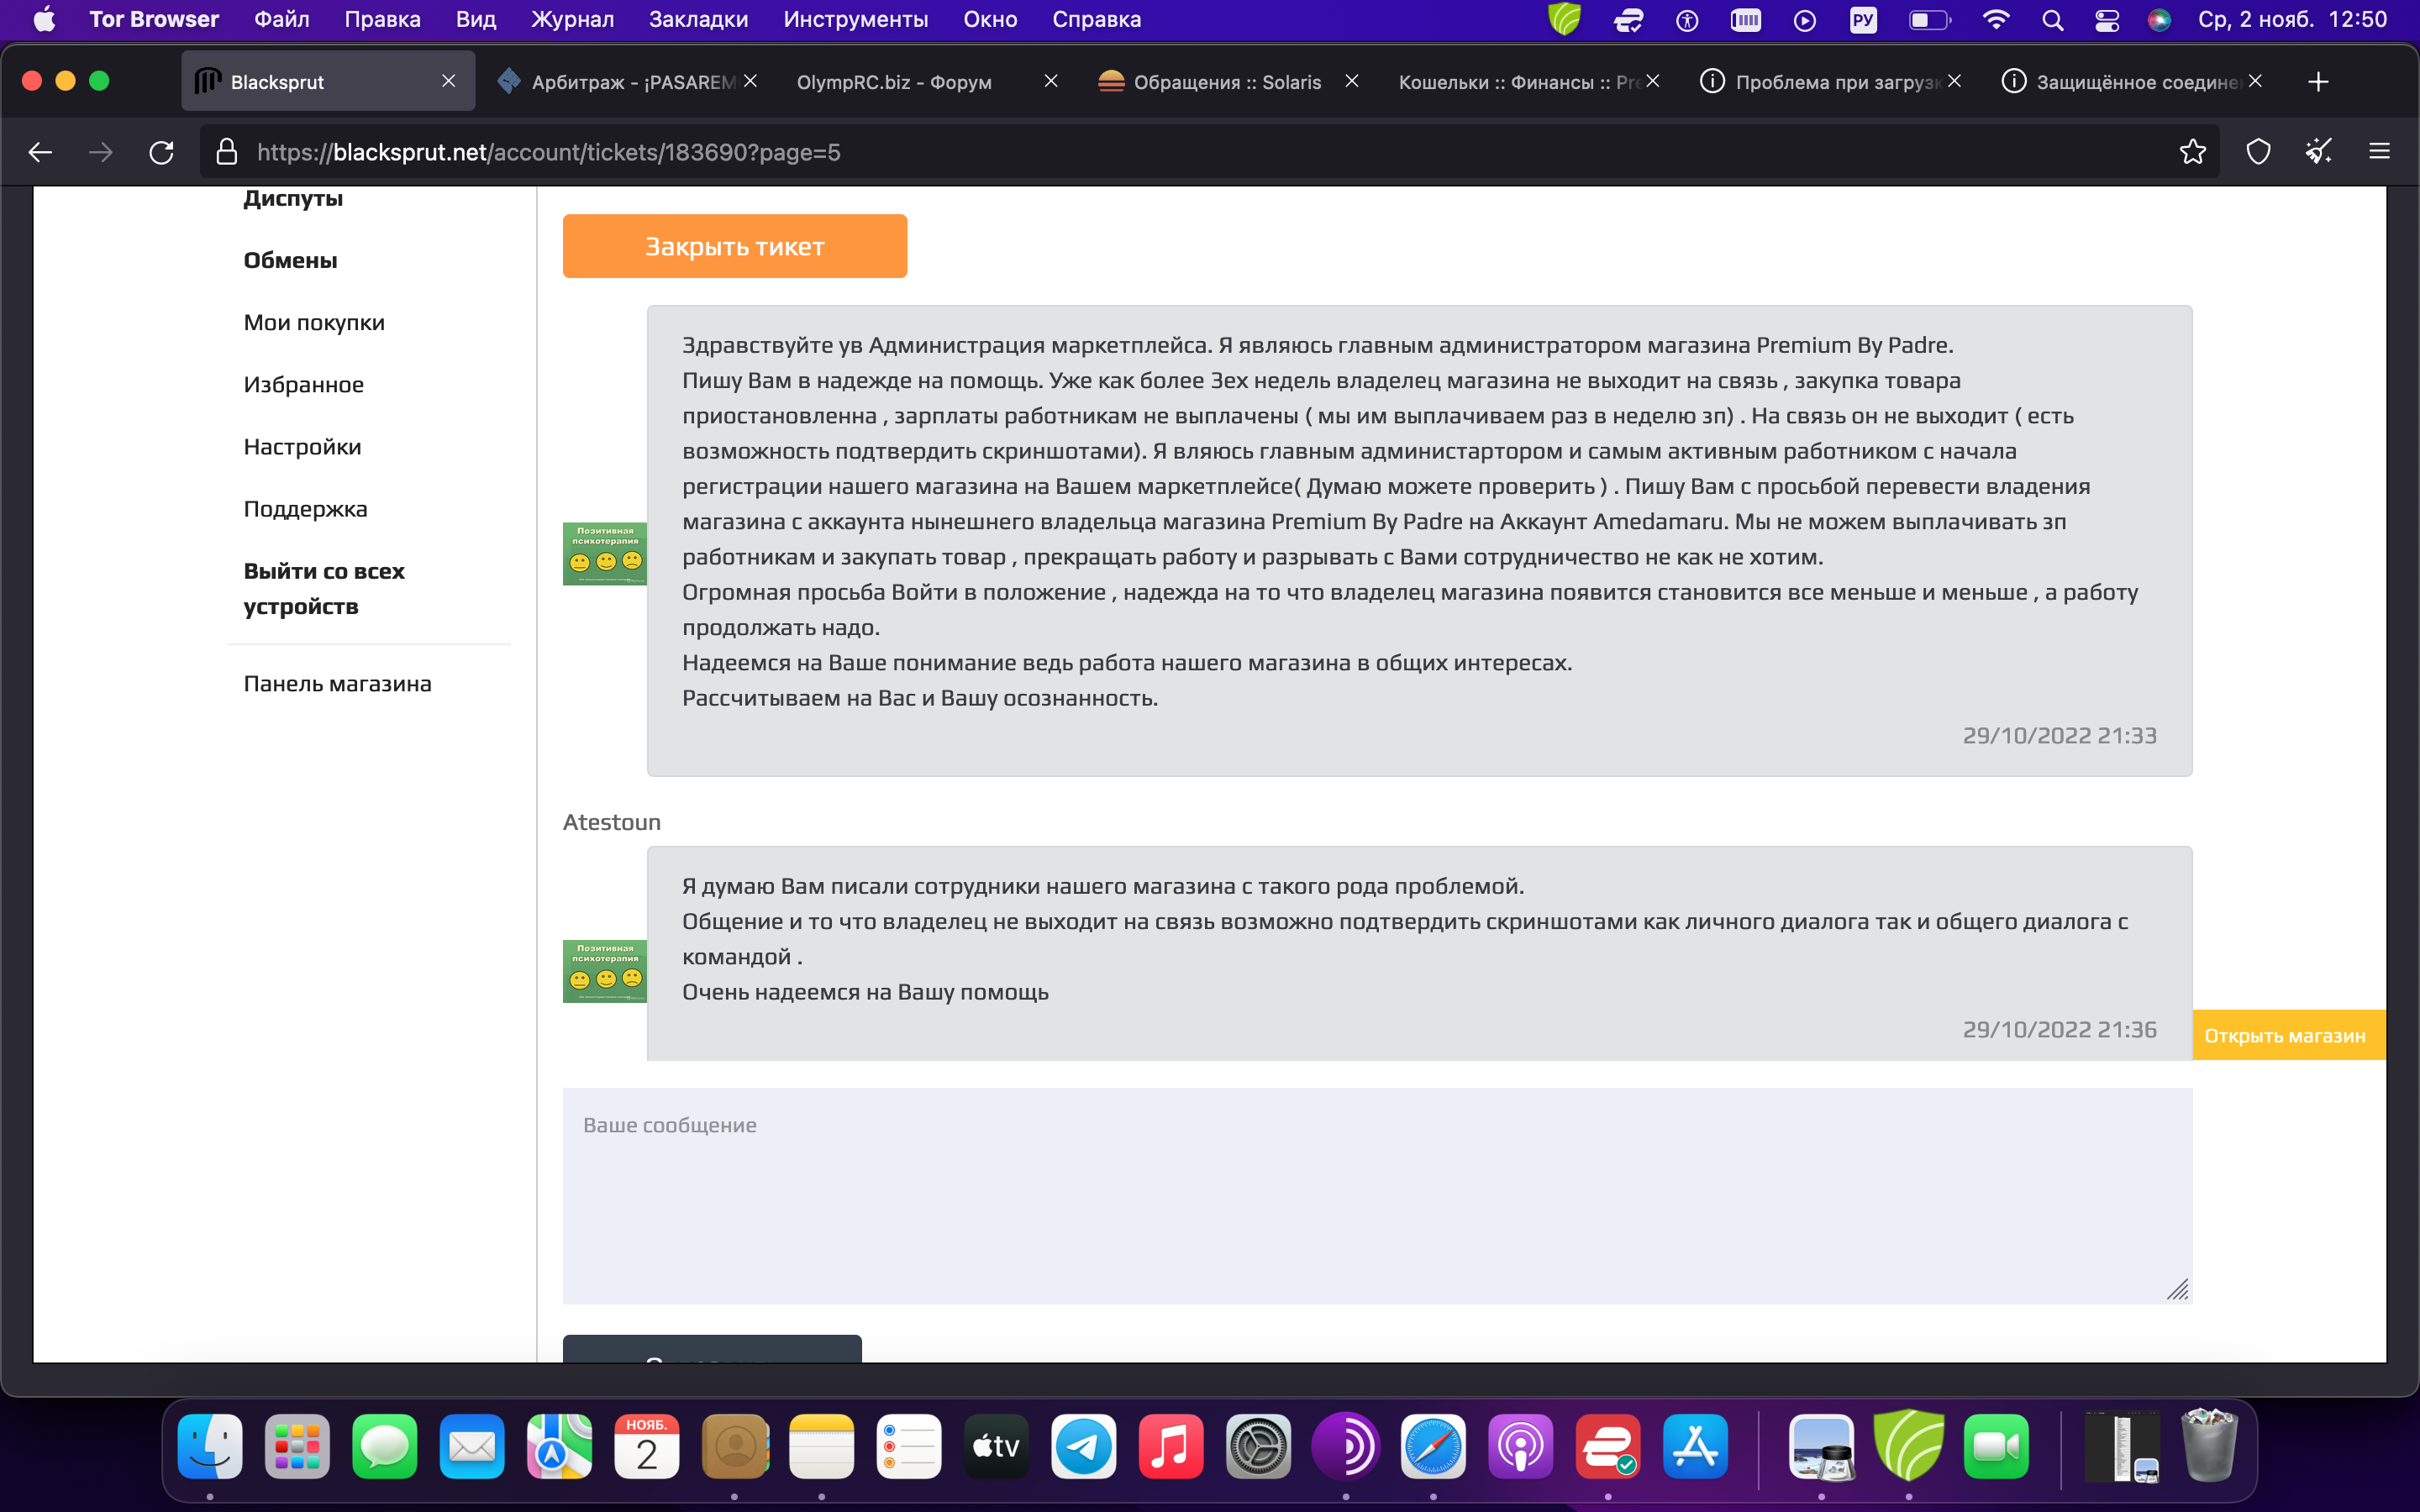
Task: Open Spotlight search in the menu bar
Action: 2052,20
